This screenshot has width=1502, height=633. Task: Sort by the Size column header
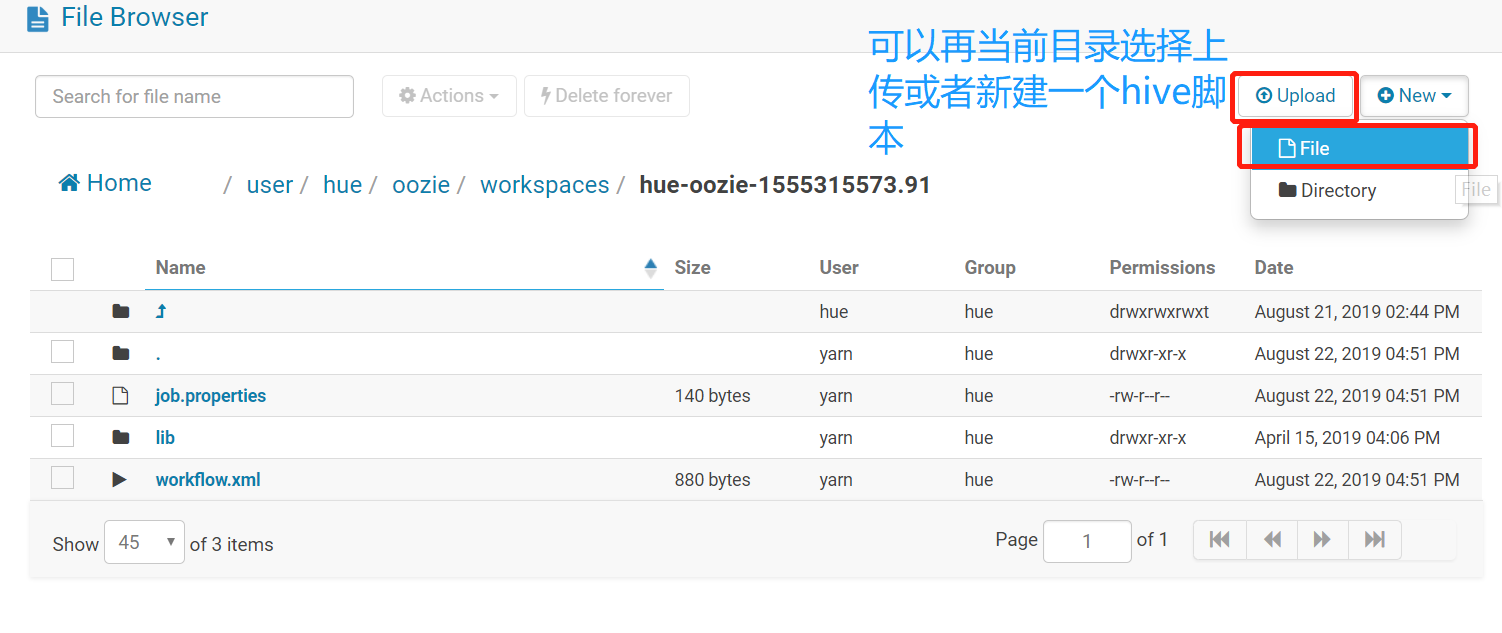(692, 268)
